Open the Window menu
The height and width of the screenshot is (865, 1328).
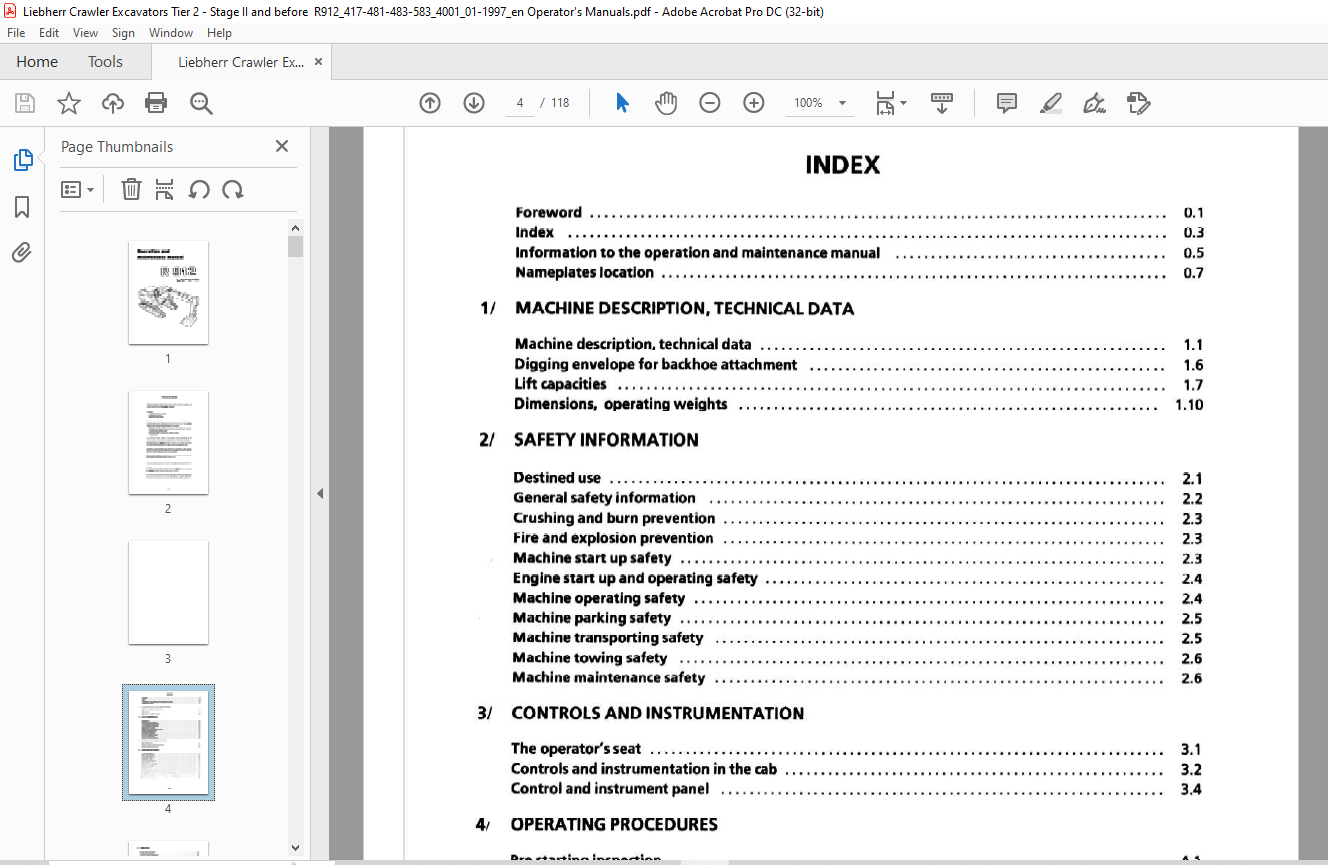(171, 33)
